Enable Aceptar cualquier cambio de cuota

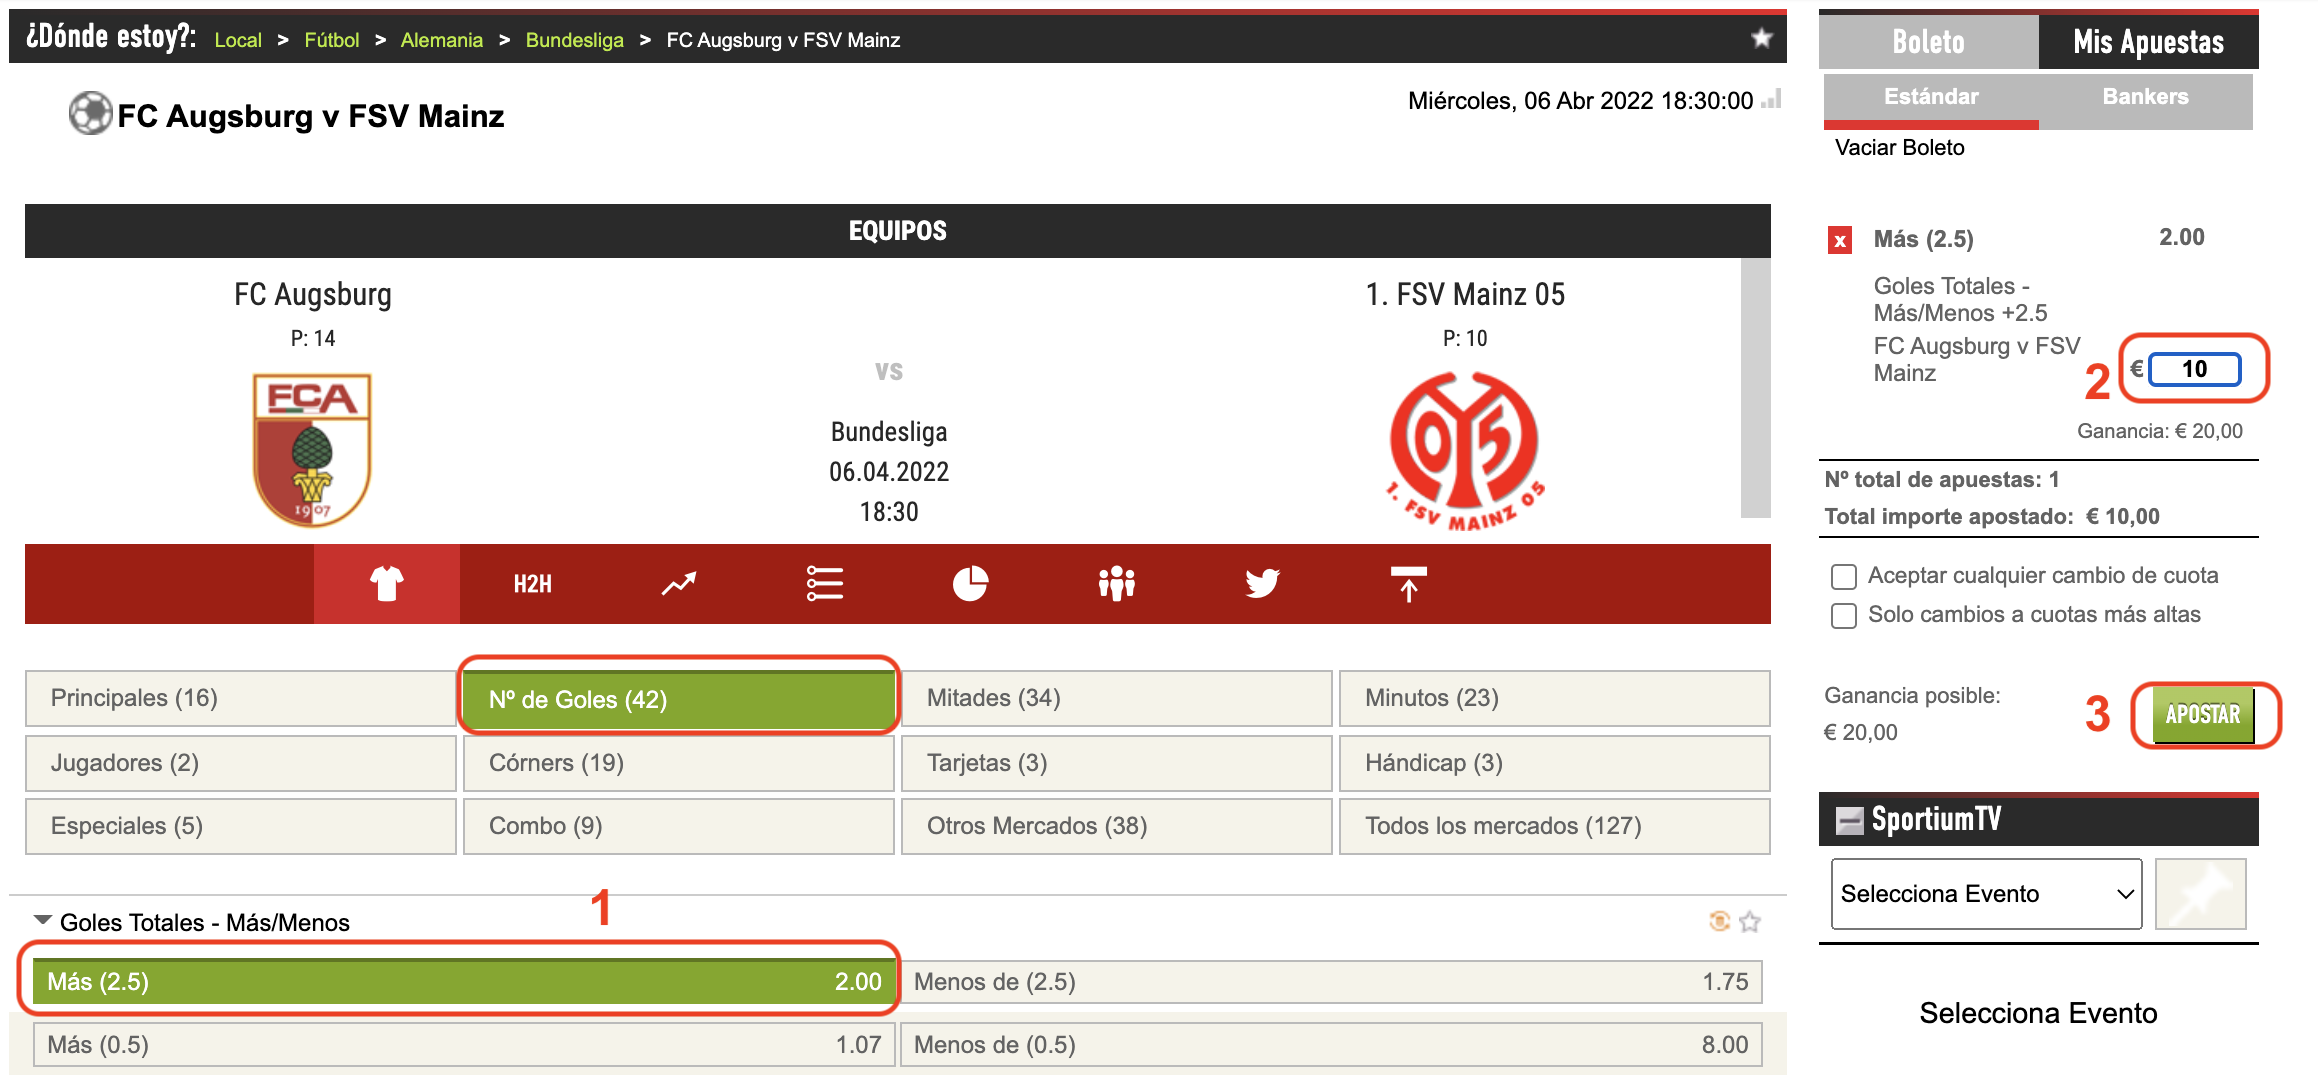(x=1843, y=577)
